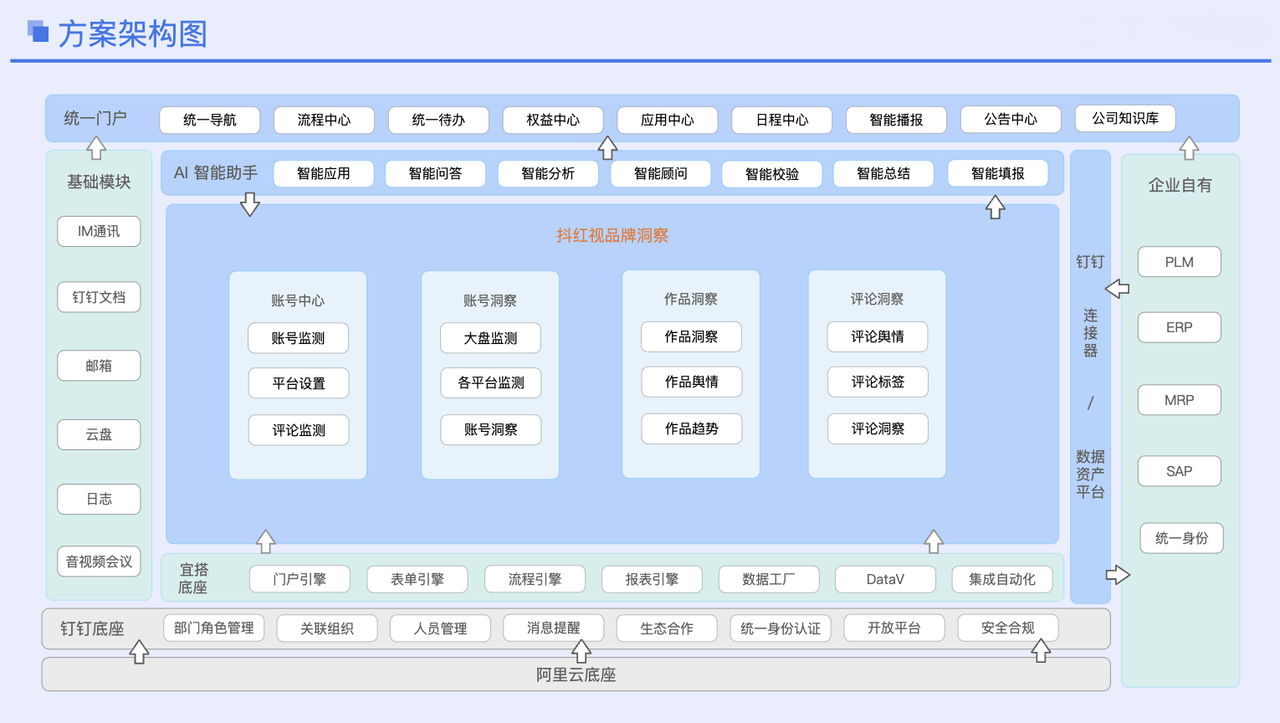The height and width of the screenshot is (723, 1280).
Task: Select the 智能播报 portal module
Action: click(x=896, y=119)
